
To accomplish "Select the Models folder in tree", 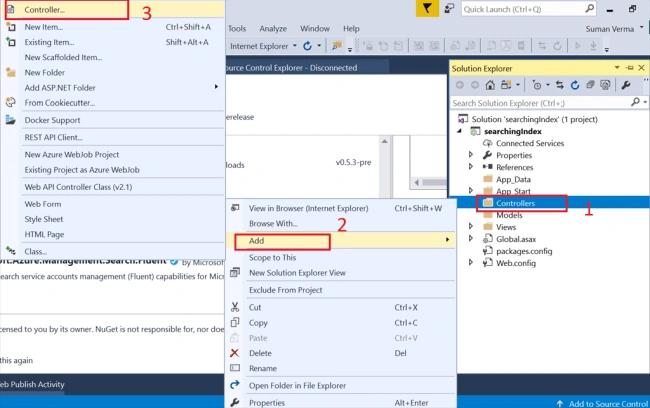I will point(509,215).
